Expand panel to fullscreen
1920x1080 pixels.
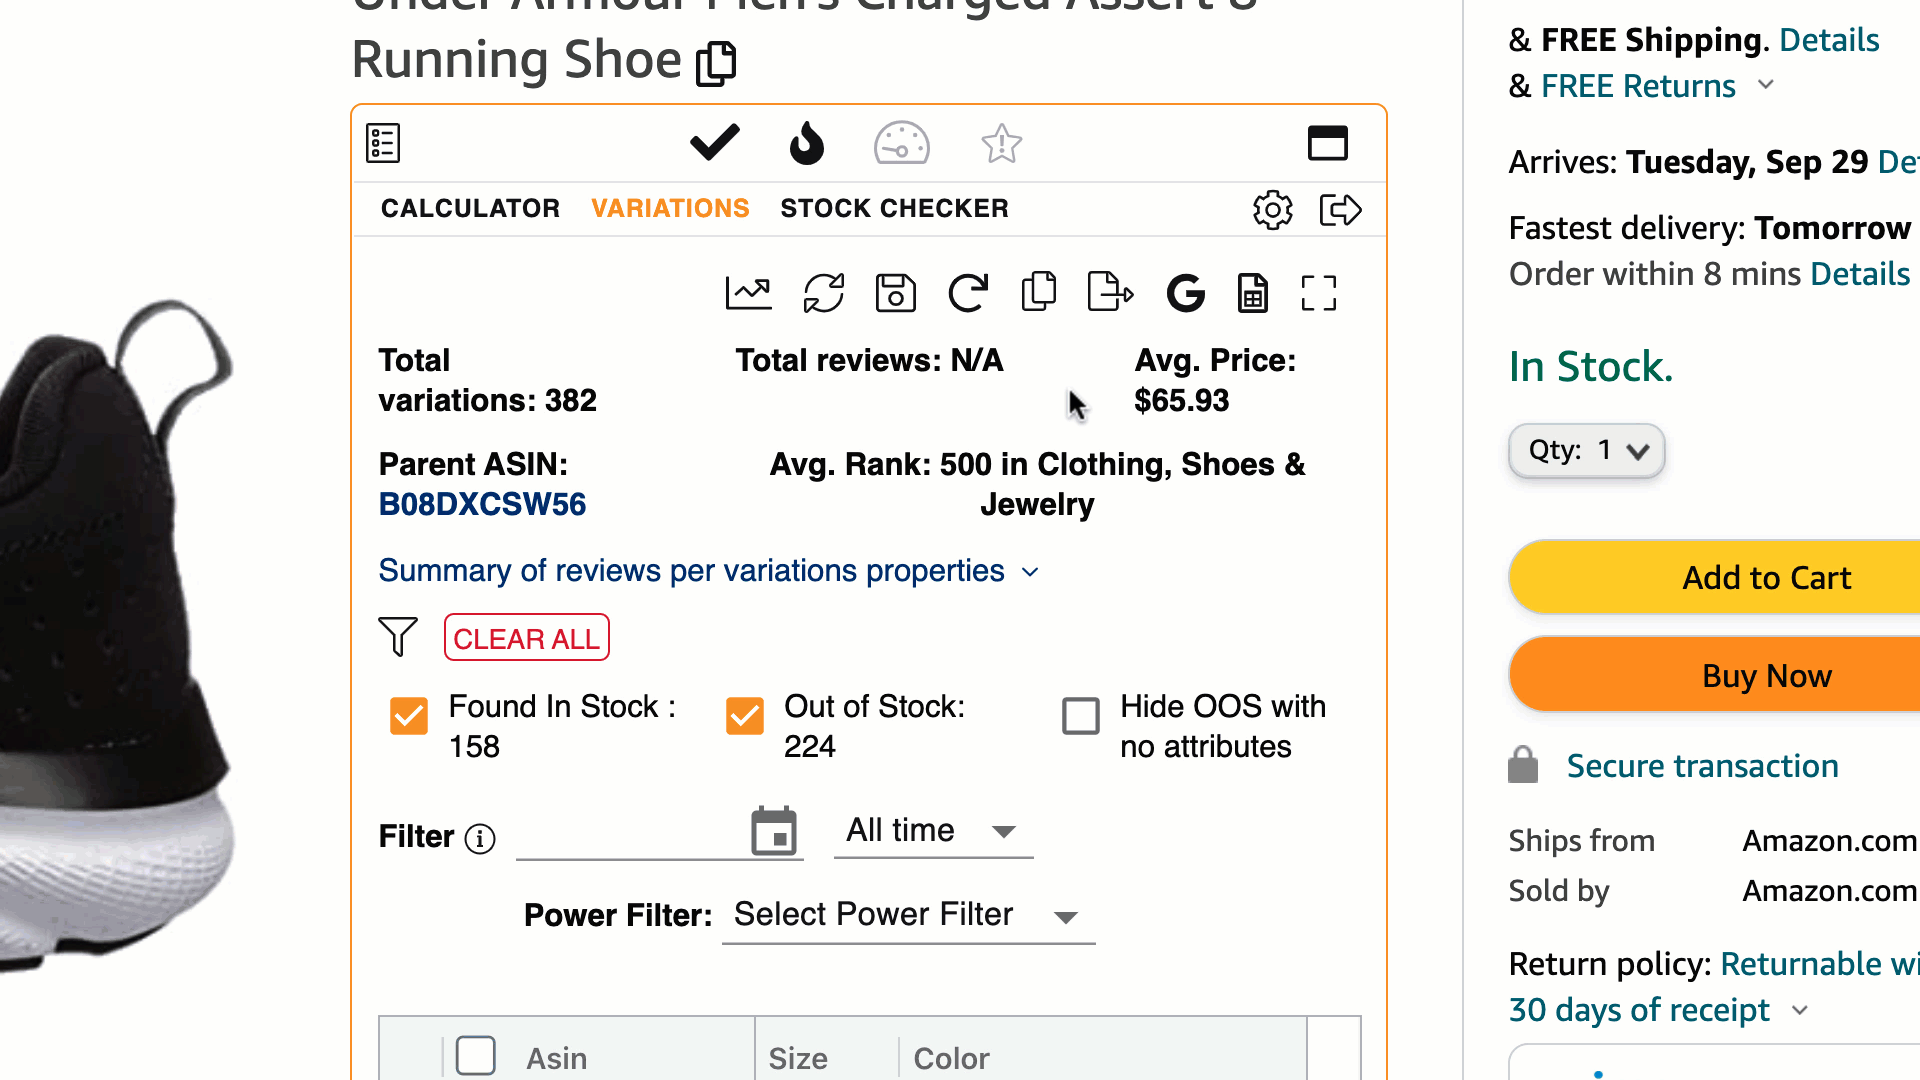(1319, 293)
